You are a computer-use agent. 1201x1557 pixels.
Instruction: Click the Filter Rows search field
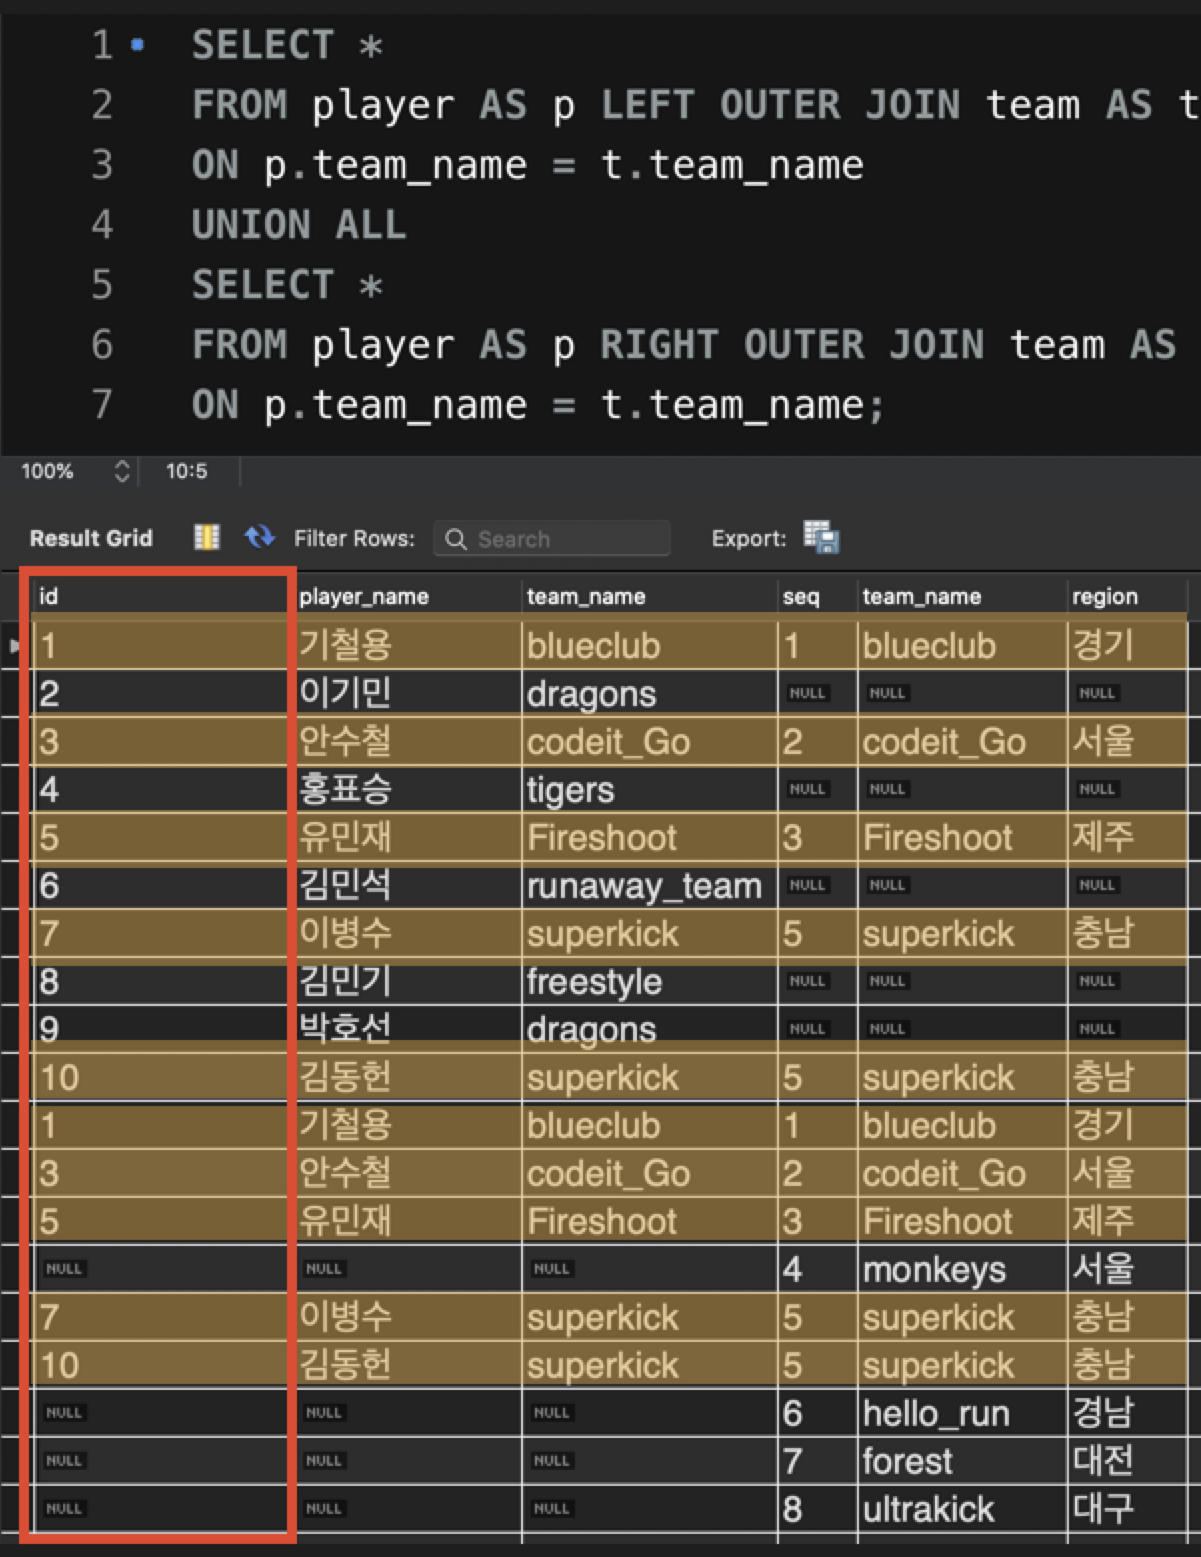tap(552, 539)
